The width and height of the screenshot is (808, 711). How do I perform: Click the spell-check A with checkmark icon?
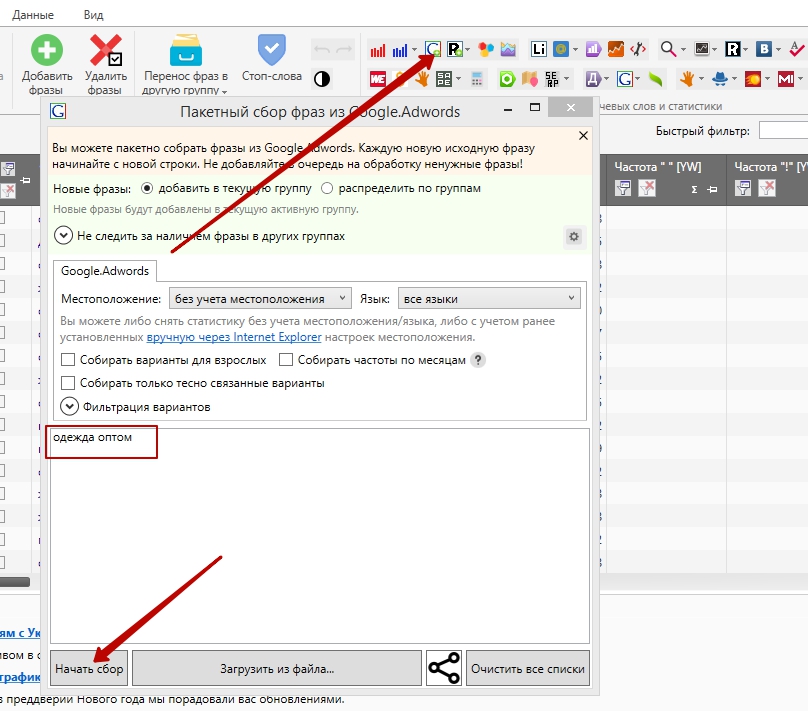[797, 49]
